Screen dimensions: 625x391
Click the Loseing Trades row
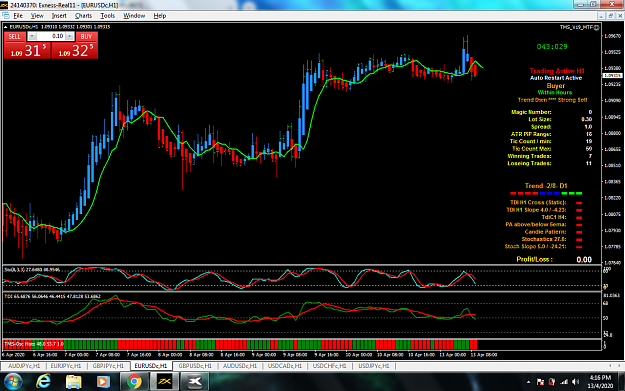click(x=549, y=163)
